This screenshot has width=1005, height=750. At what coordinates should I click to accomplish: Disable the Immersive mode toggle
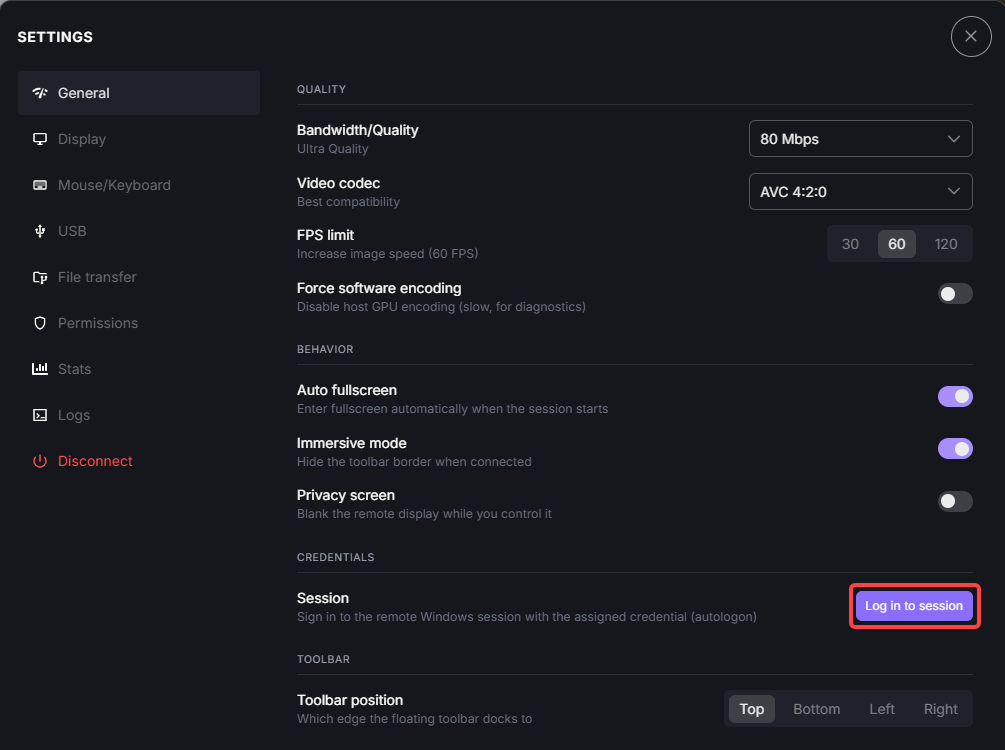click(955, 449)
